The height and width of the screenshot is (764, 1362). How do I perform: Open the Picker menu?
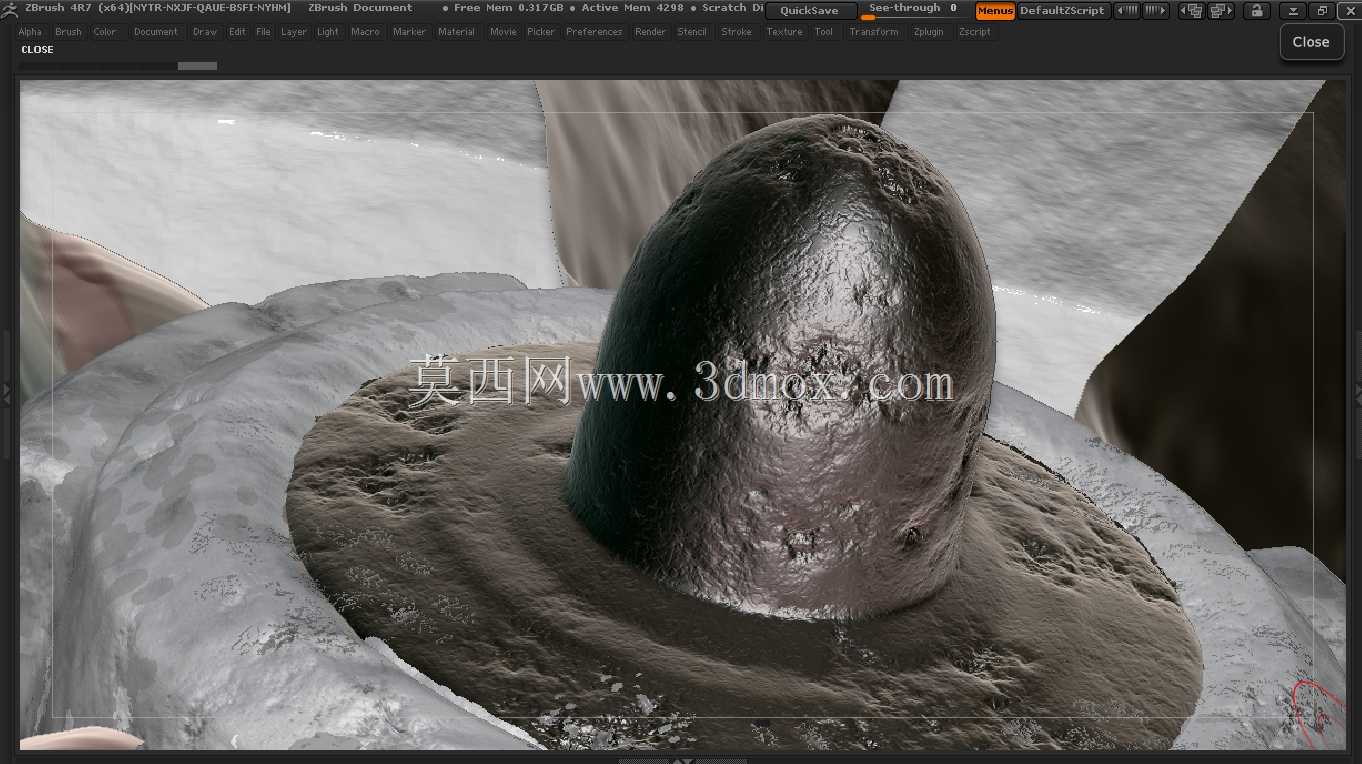click(x=541, y=32)
